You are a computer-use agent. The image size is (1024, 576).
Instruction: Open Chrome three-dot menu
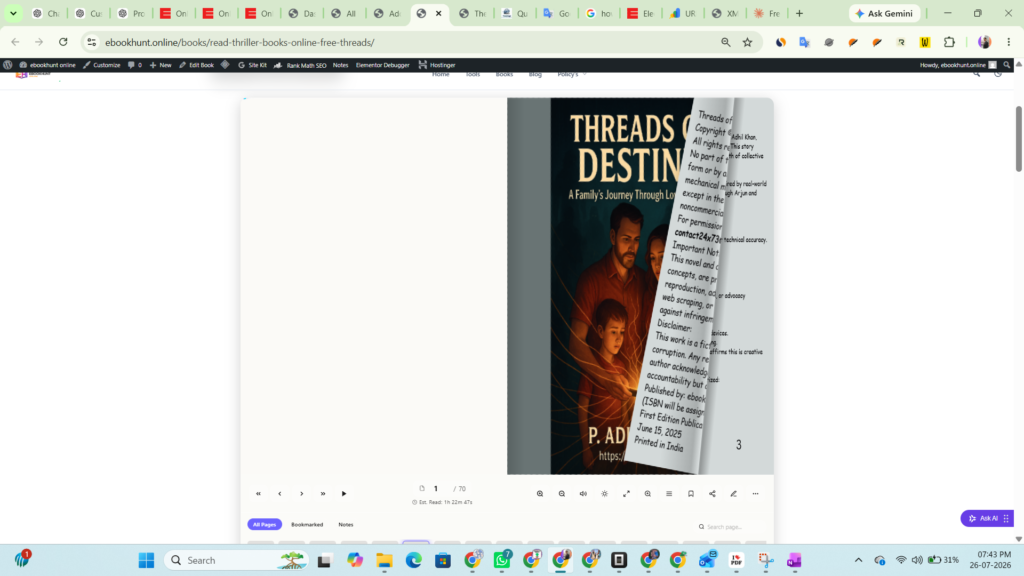tap(1009, 42)
